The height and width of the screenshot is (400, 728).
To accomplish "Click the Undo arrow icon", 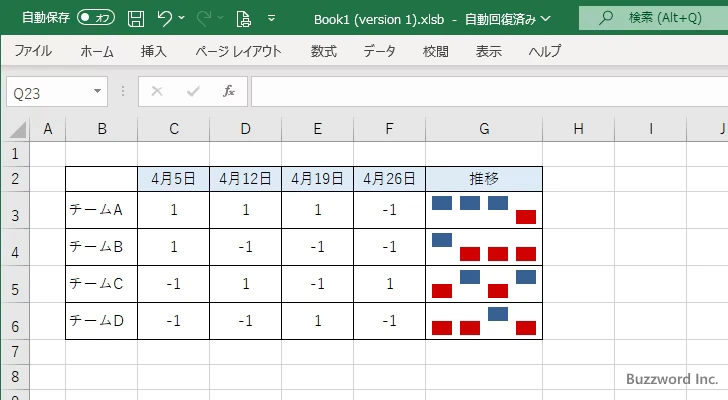I will point(164,18).
